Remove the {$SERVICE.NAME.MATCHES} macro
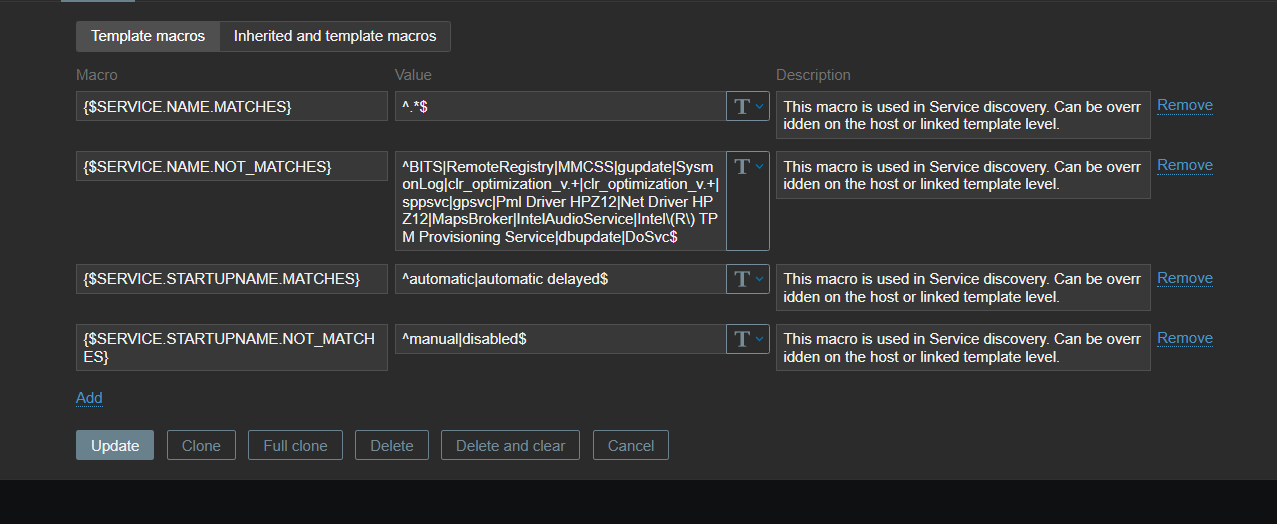 tap(1184, 105)
